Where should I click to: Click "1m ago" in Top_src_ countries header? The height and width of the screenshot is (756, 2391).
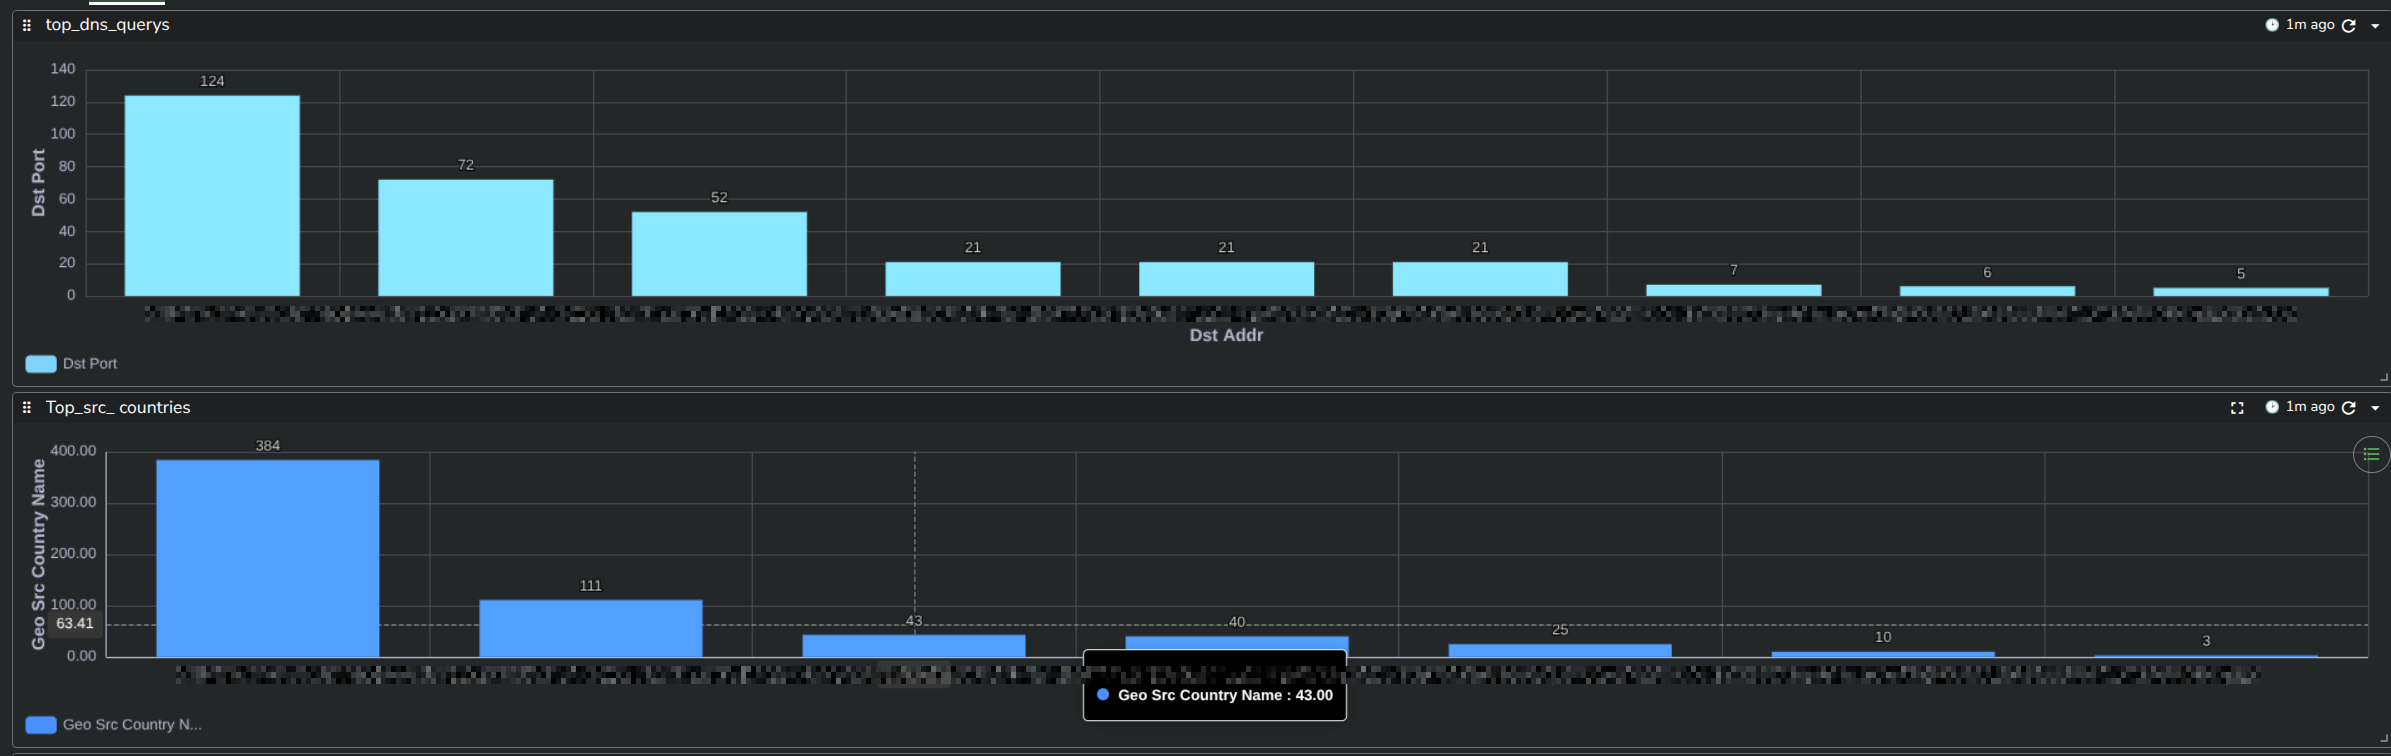[x=2310, y=407]
